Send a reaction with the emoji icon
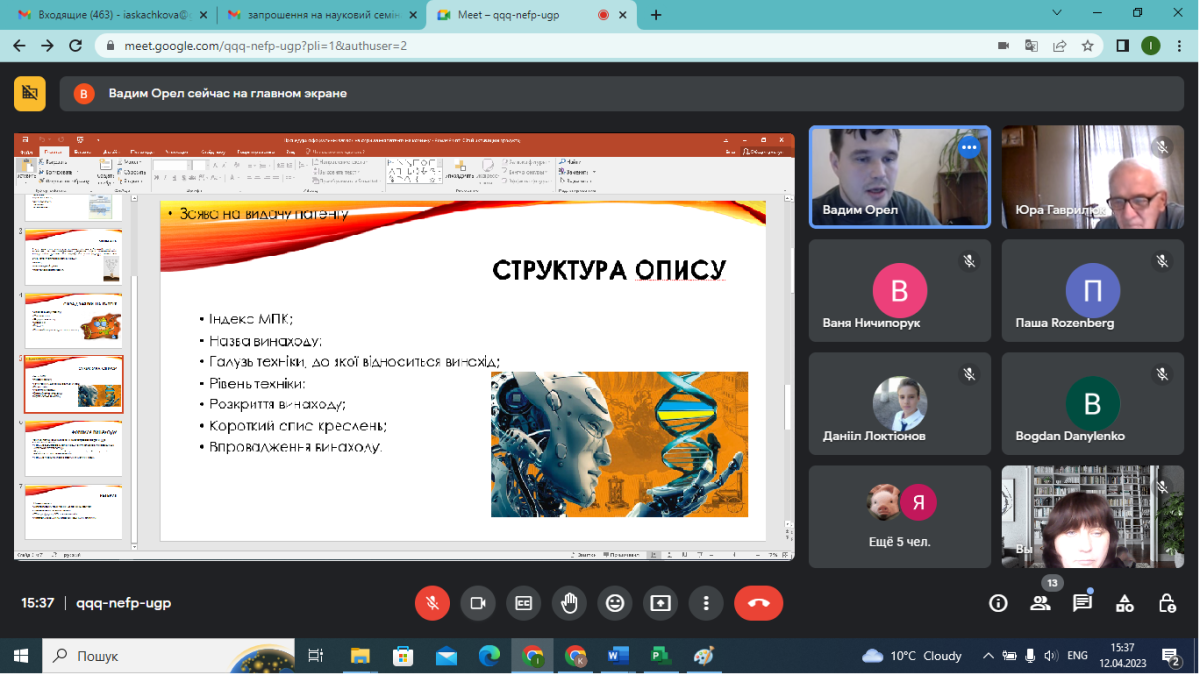The image size is (1200, 675). pyautogui.click(x=615, y=603)
